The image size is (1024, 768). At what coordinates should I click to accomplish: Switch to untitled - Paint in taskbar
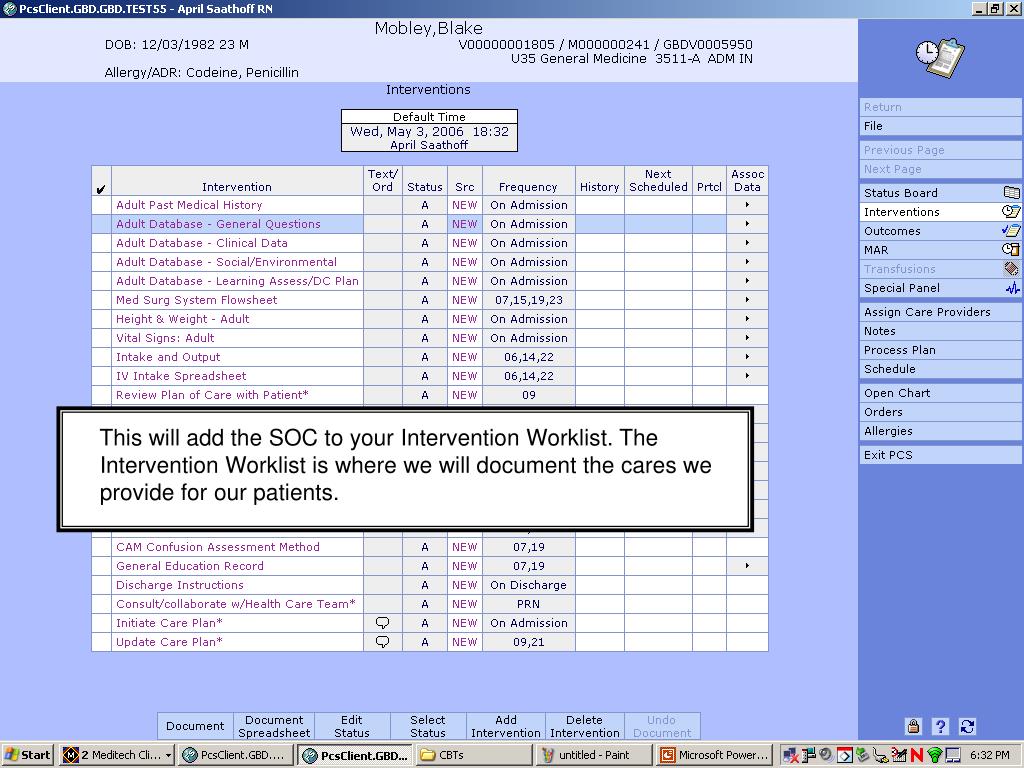pos(592,755)
